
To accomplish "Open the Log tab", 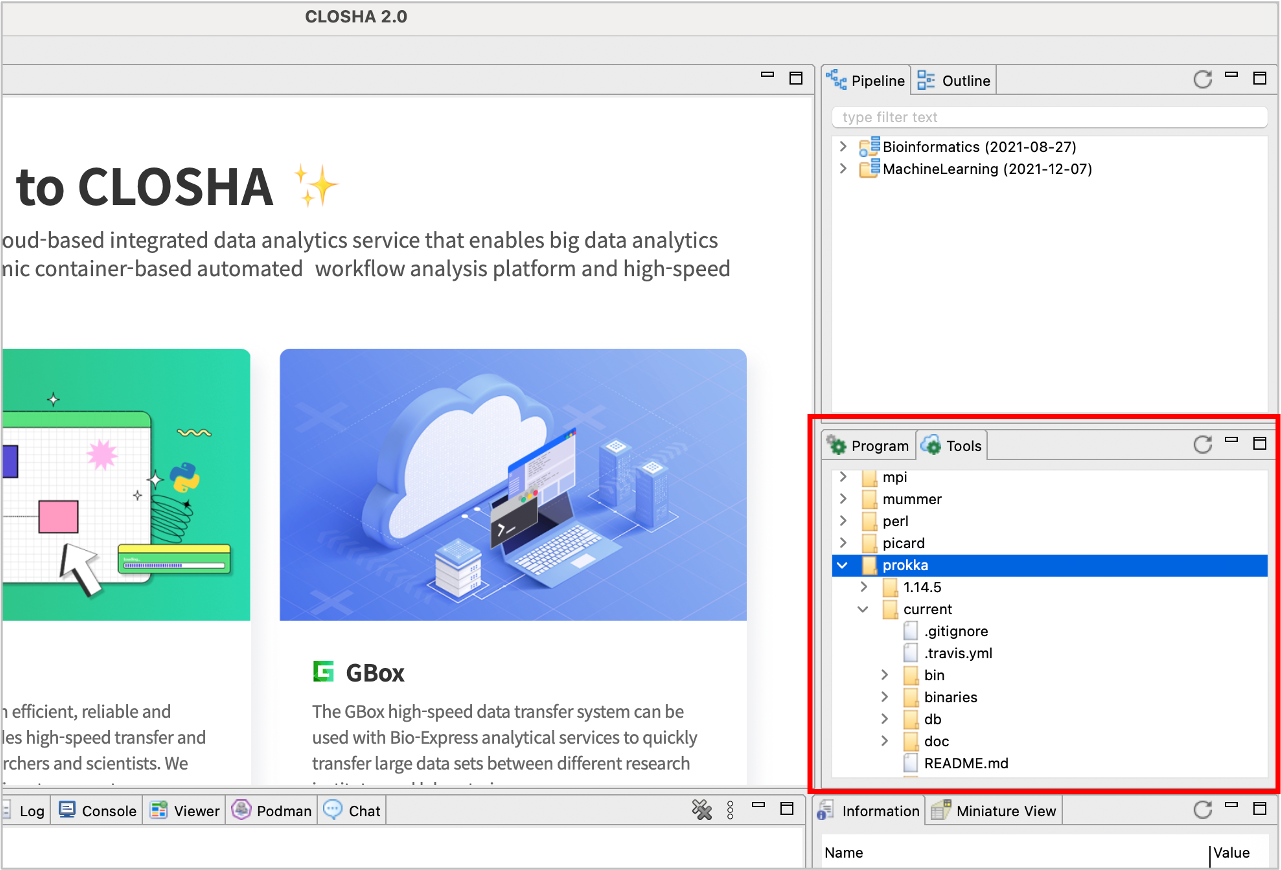I will 24,811.
